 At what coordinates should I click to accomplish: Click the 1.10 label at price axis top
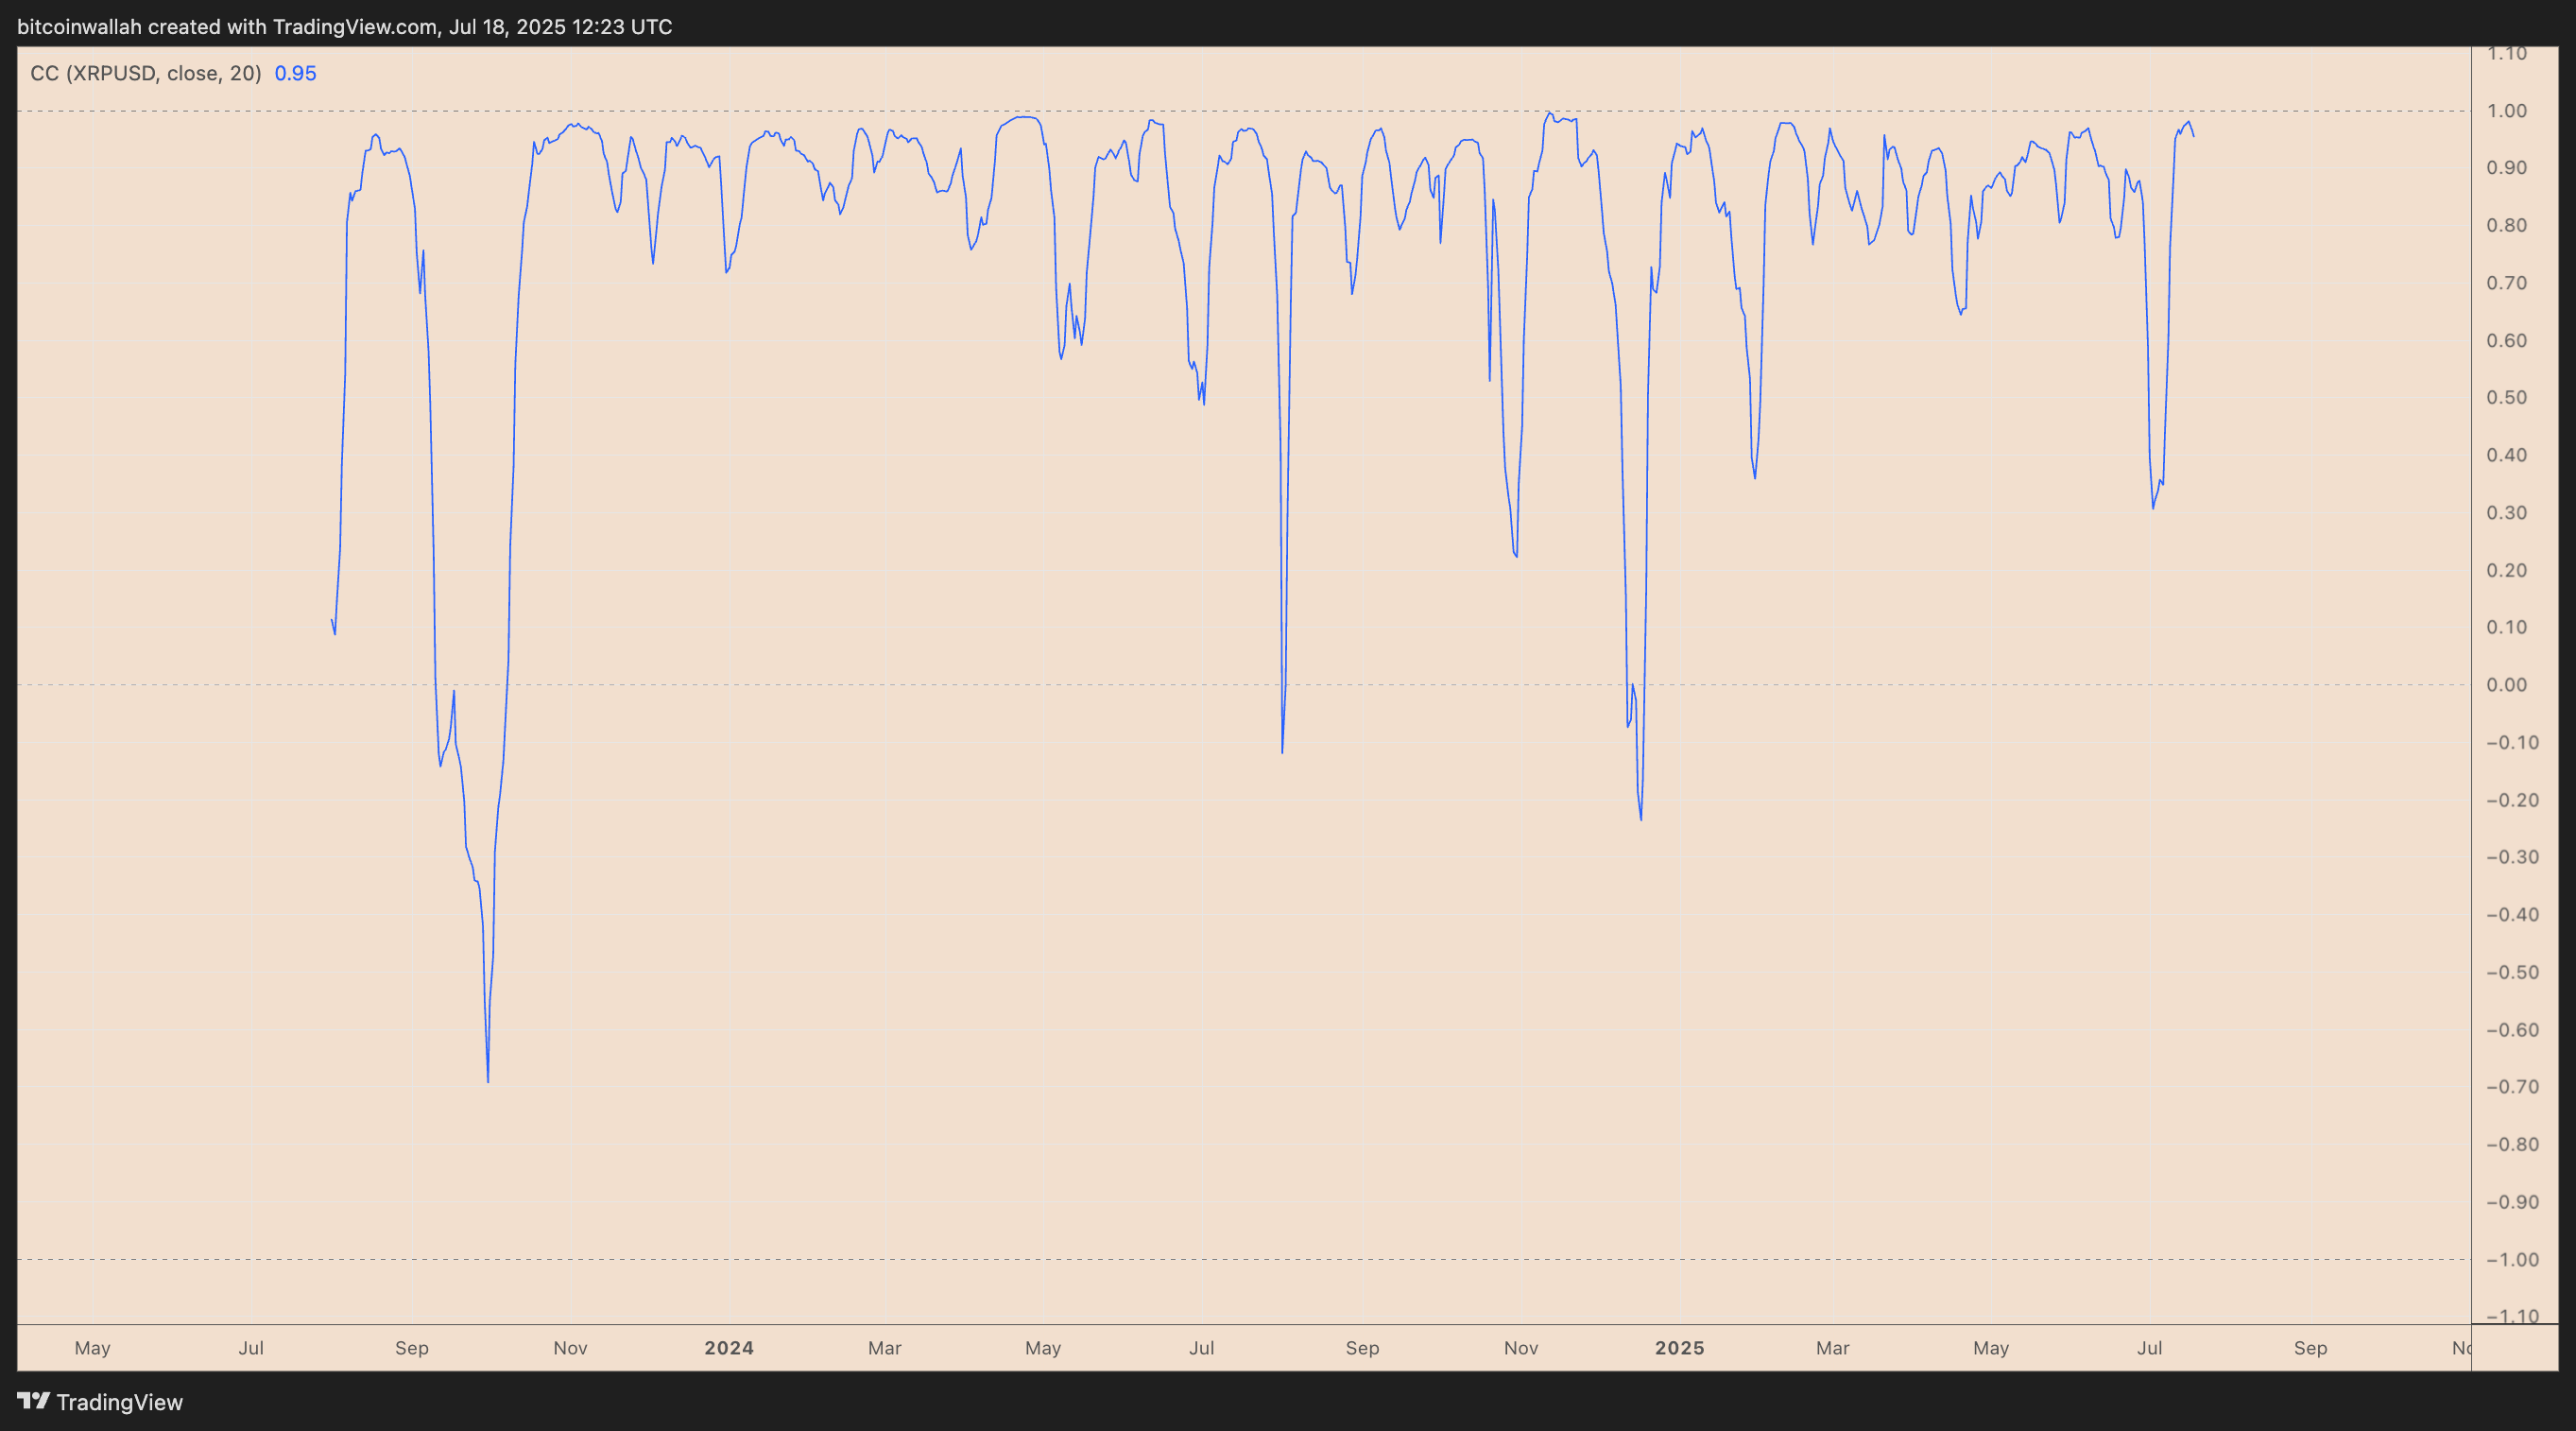2506,54
